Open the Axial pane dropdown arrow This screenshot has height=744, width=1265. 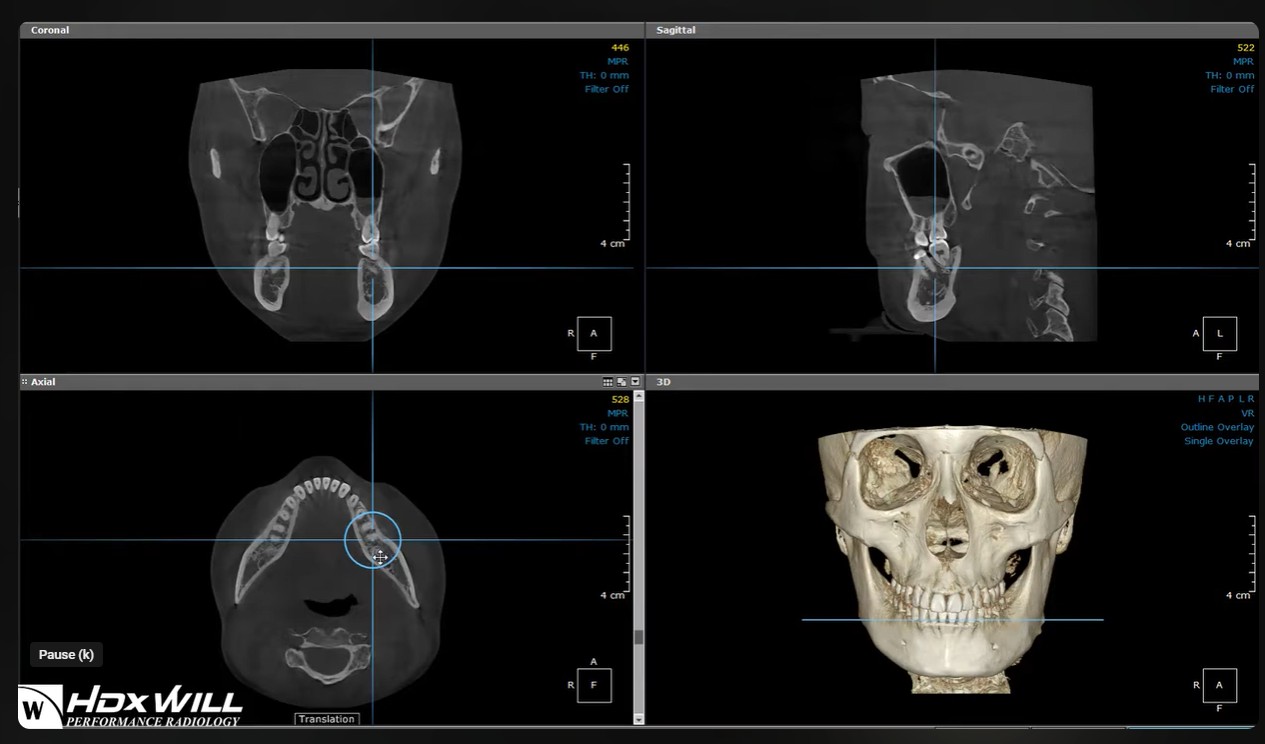(x=635, y=382)
